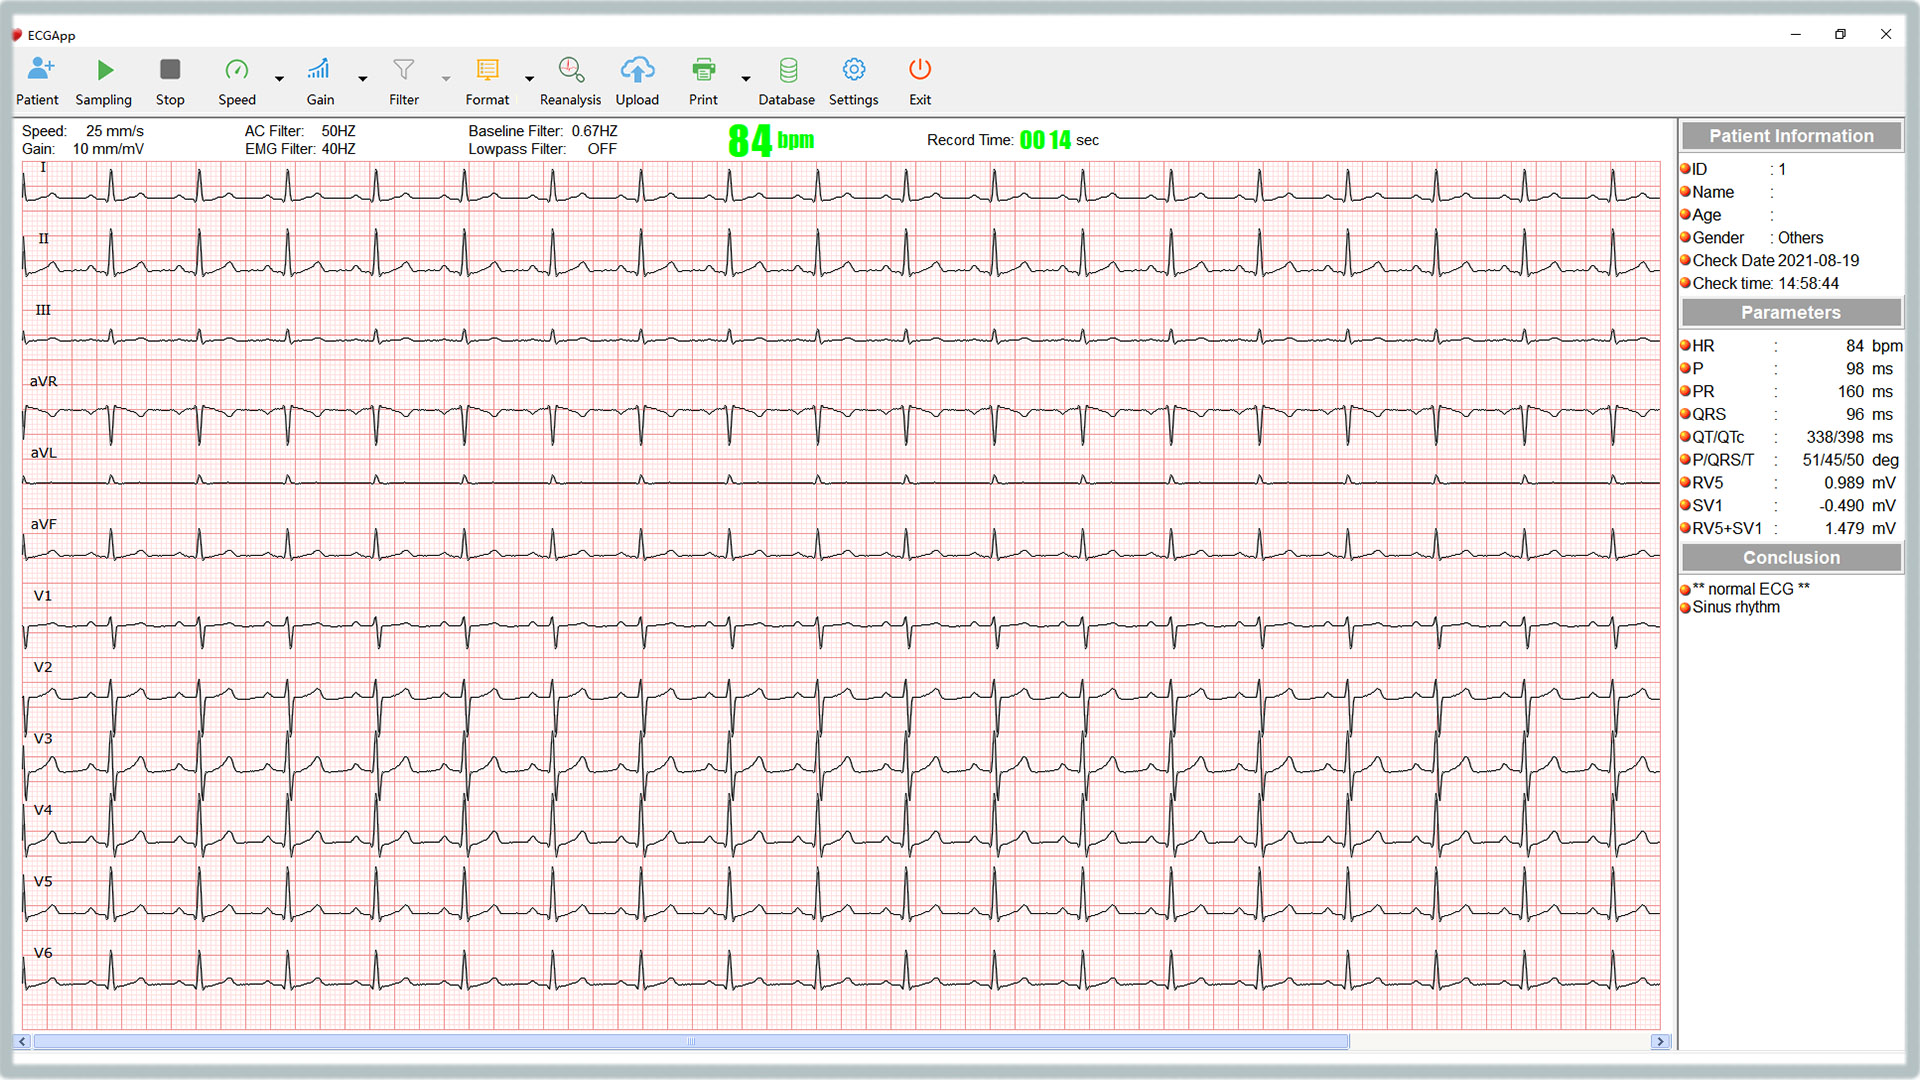Click the RV5 0.989 mV row

click(x=1791, y=483)
